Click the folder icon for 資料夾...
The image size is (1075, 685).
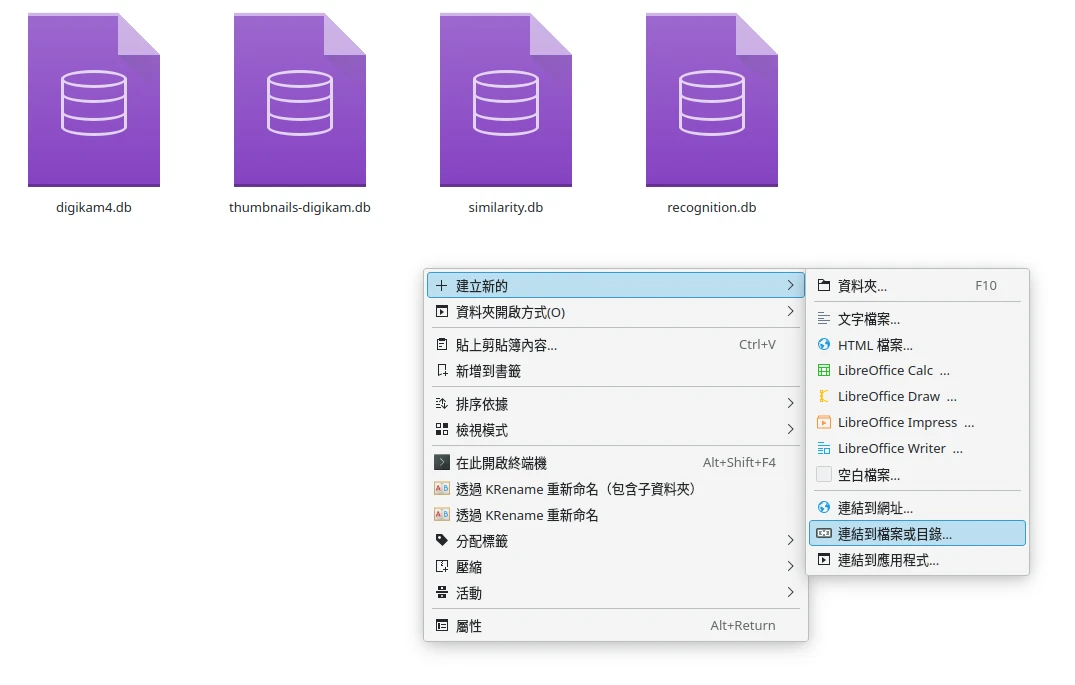[x=823, y=285]
